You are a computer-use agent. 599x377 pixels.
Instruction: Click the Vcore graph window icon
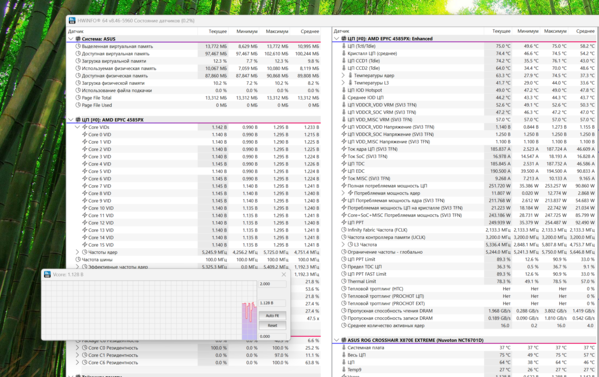pos(47,274)
